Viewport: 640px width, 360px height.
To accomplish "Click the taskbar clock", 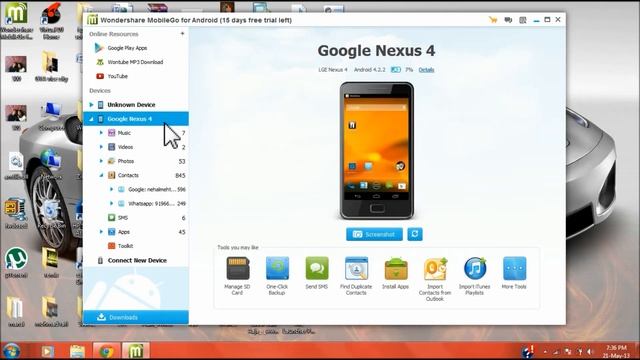I will pos(616,351).
